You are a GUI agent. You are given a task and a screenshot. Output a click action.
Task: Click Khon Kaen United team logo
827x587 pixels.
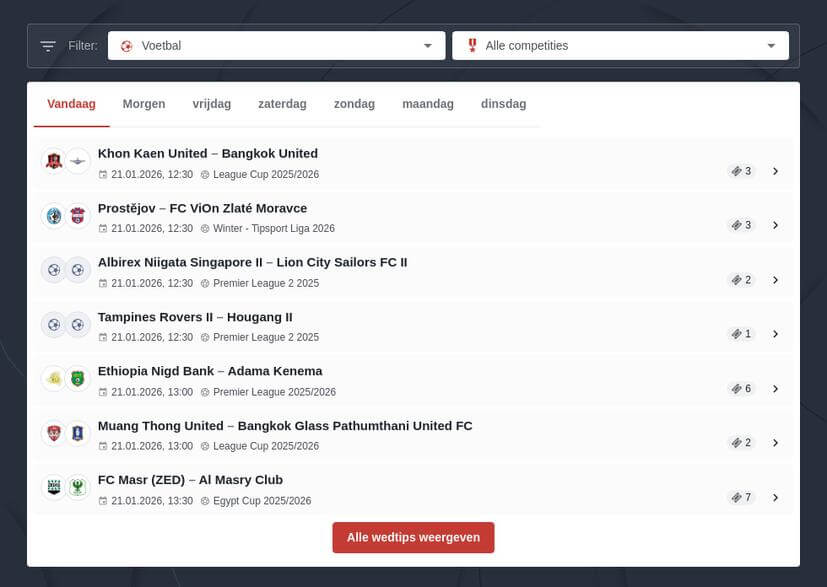coord(54,161)
